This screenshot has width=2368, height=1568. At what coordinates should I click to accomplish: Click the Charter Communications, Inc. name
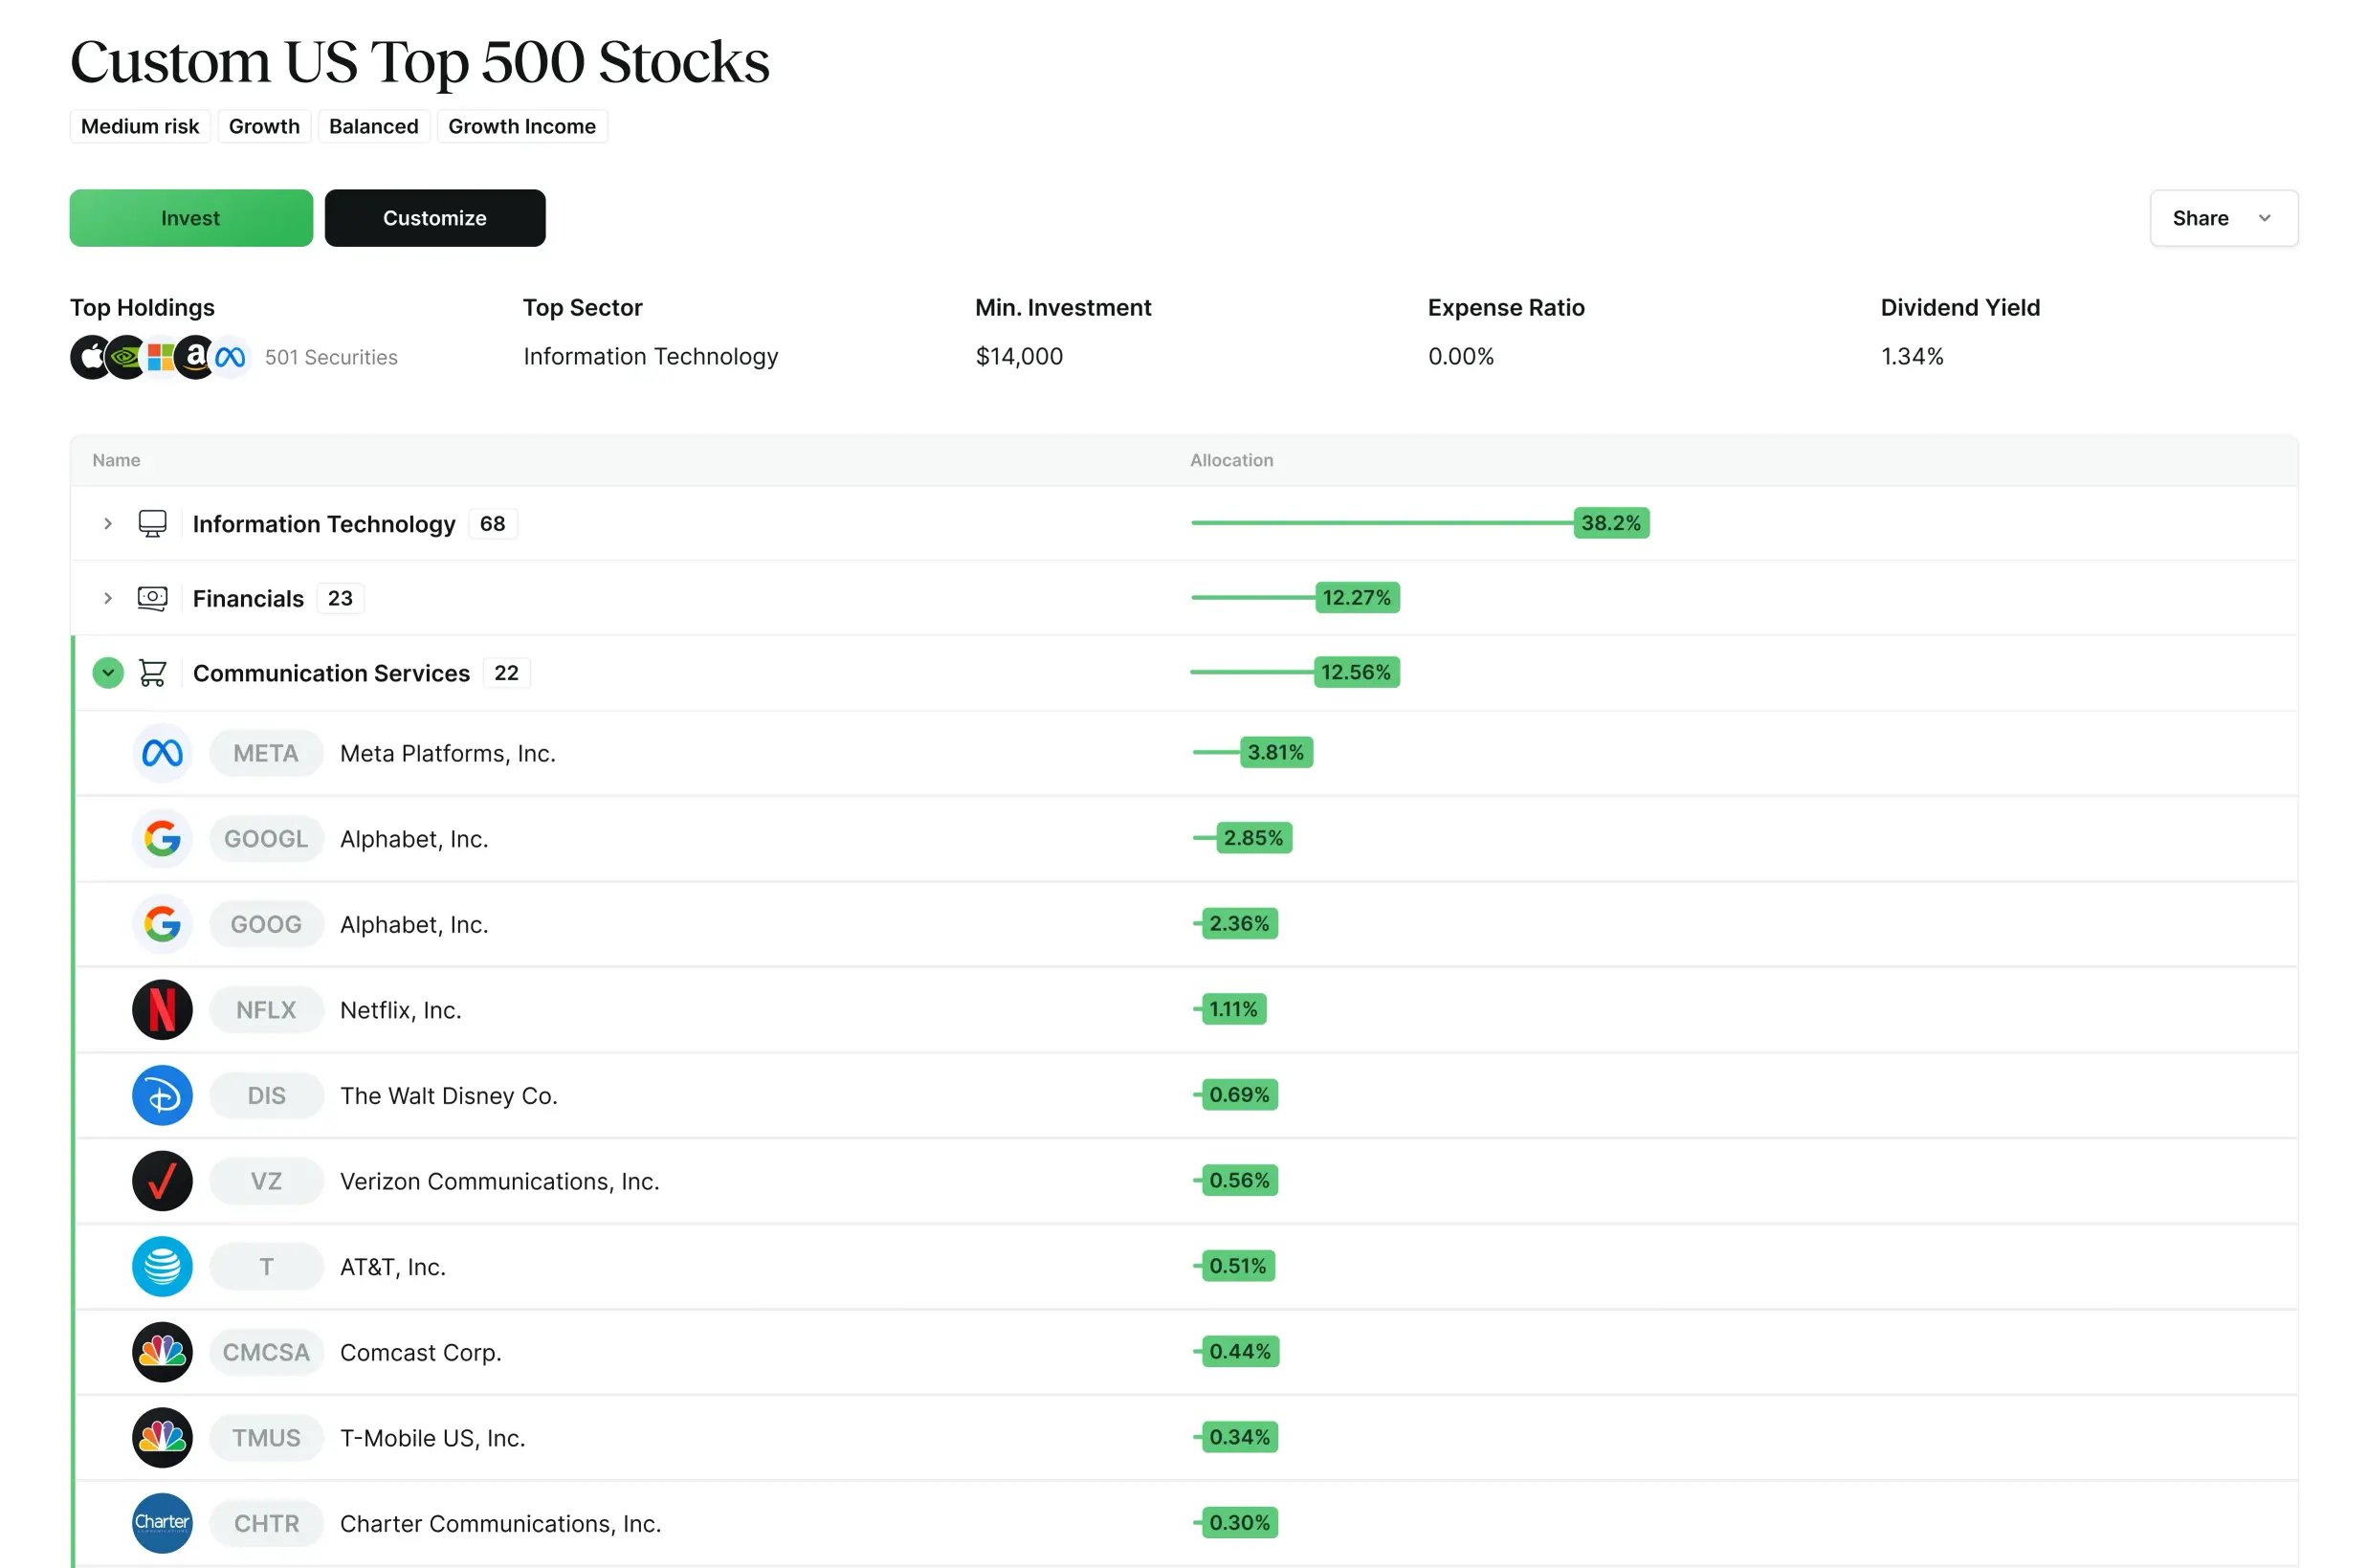coord(501,1523)
